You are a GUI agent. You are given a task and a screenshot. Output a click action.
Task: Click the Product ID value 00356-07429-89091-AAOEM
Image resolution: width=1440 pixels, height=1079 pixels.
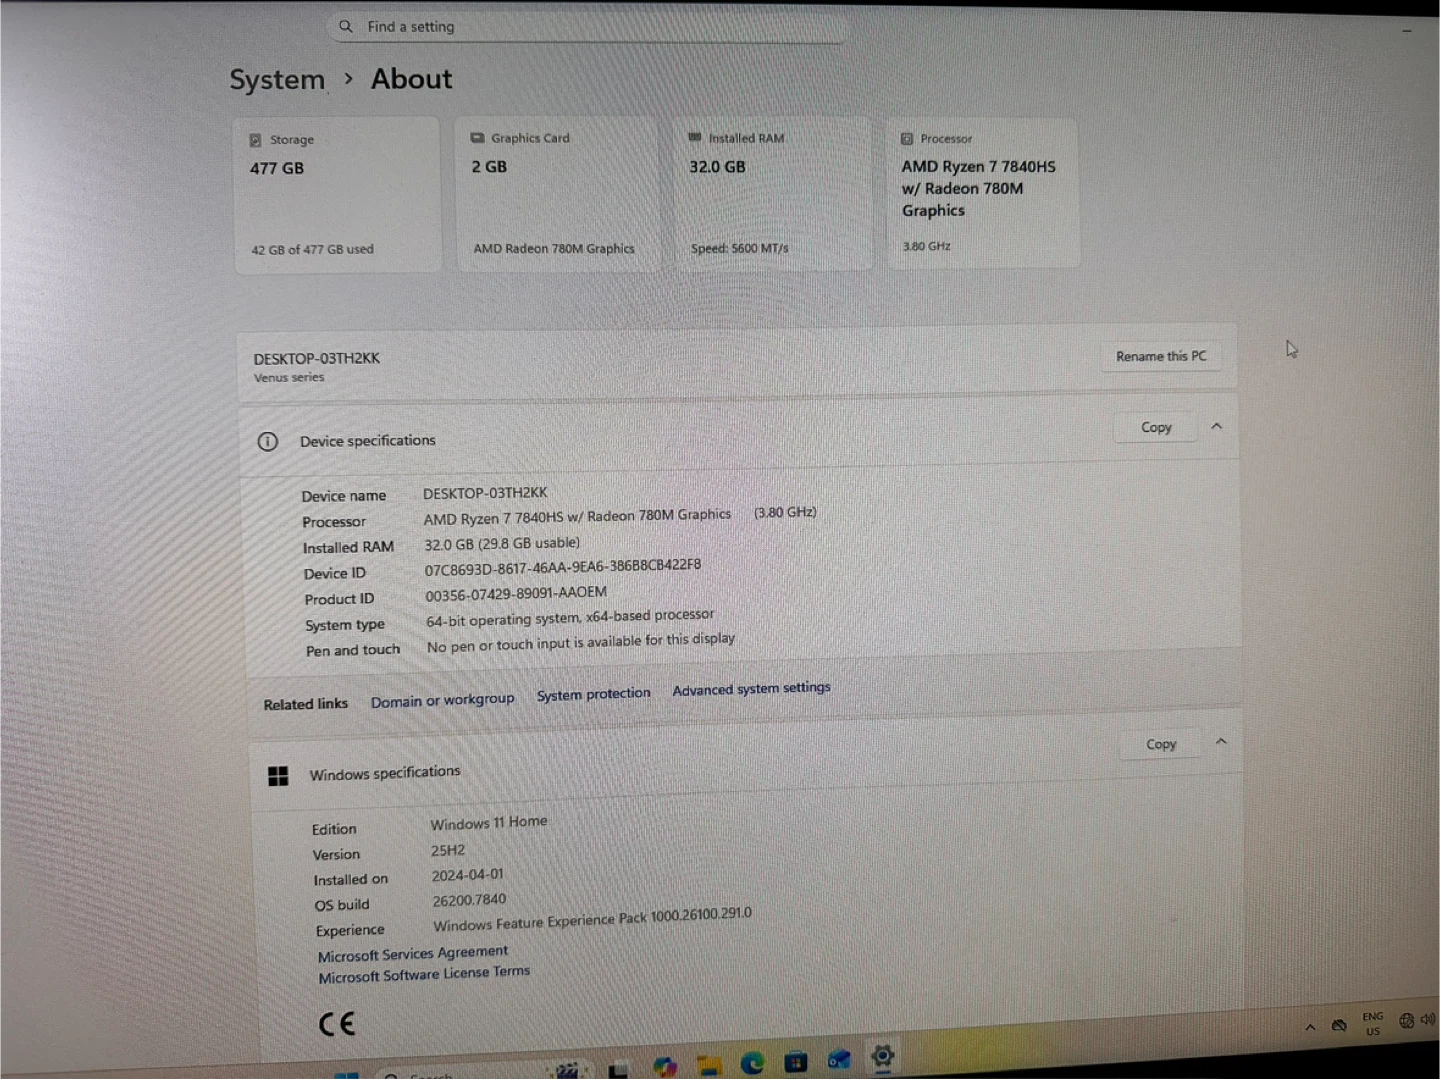click(516, 594)
